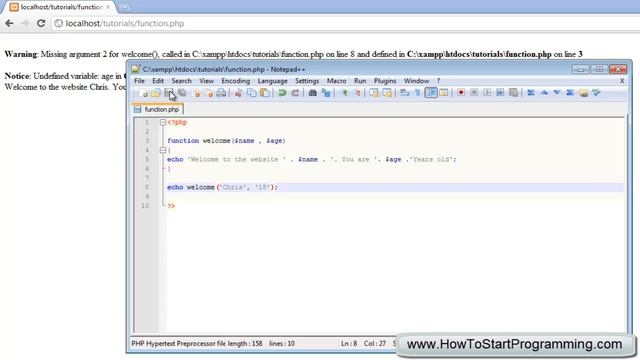The height and width of the screenshot is (360, 640).
Task: Click the New file icon in Notepad++
Action: [x=143, y=93]
